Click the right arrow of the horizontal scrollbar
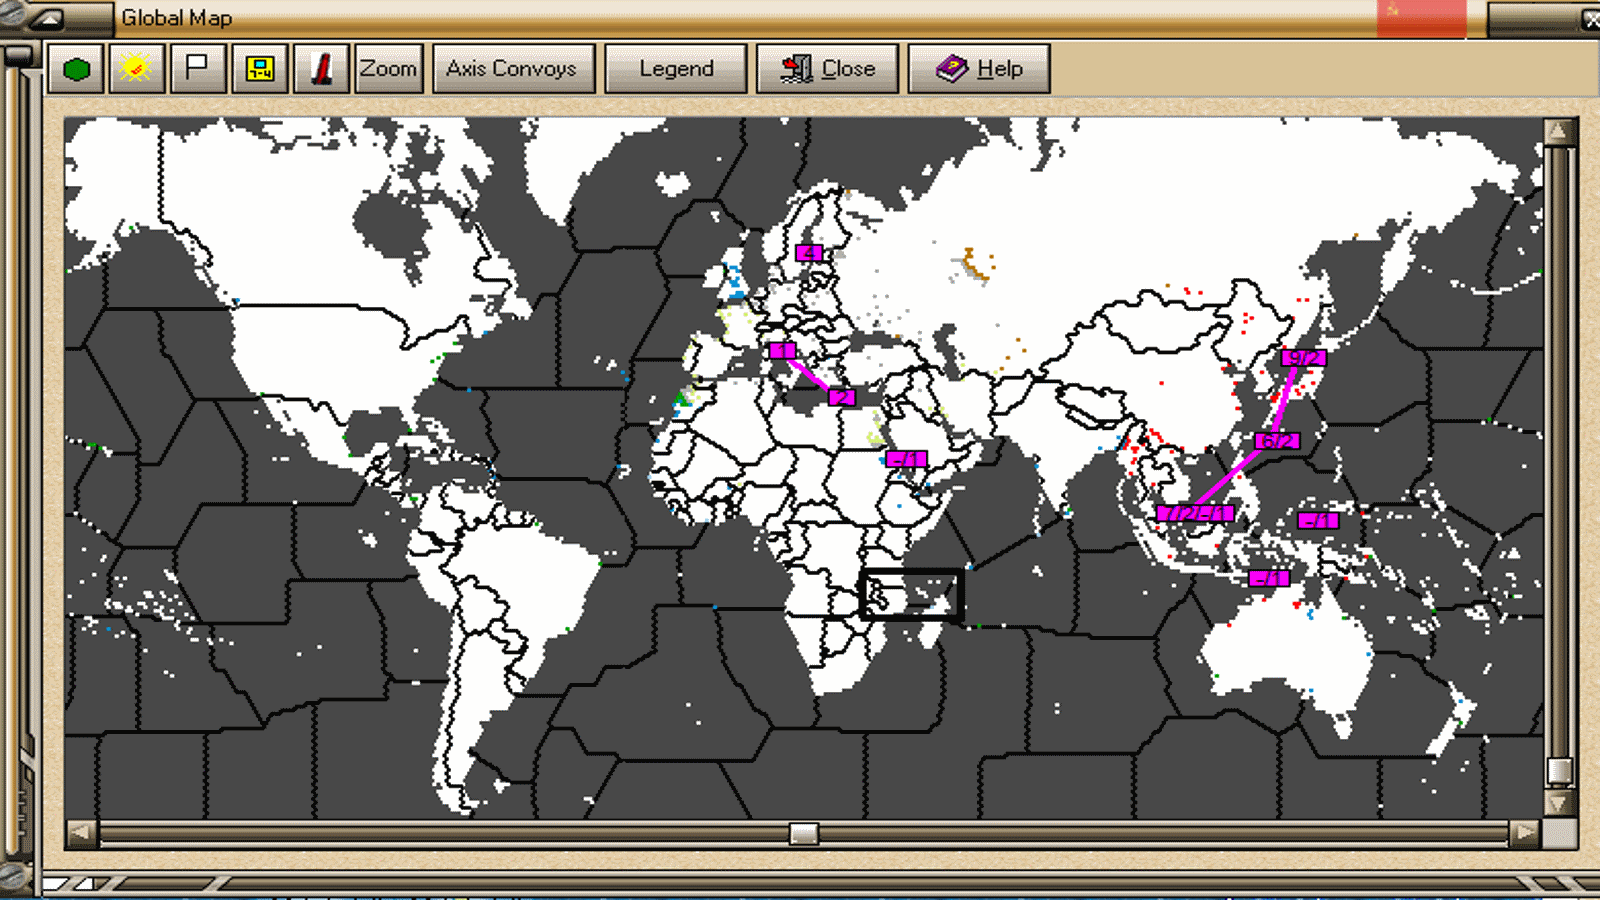The height and width of the screenshot is (900, 1600). pyautogui.click(x=1524, y=833)
